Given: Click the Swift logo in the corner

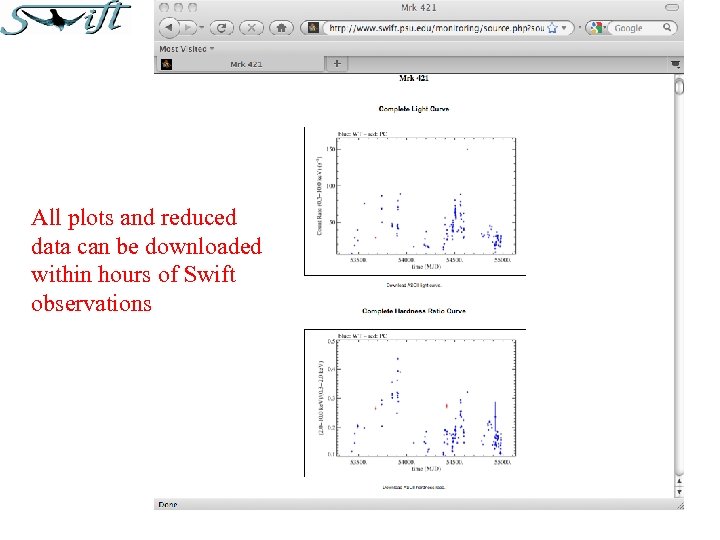Looking at the screenshot, I should pos(66,18).
